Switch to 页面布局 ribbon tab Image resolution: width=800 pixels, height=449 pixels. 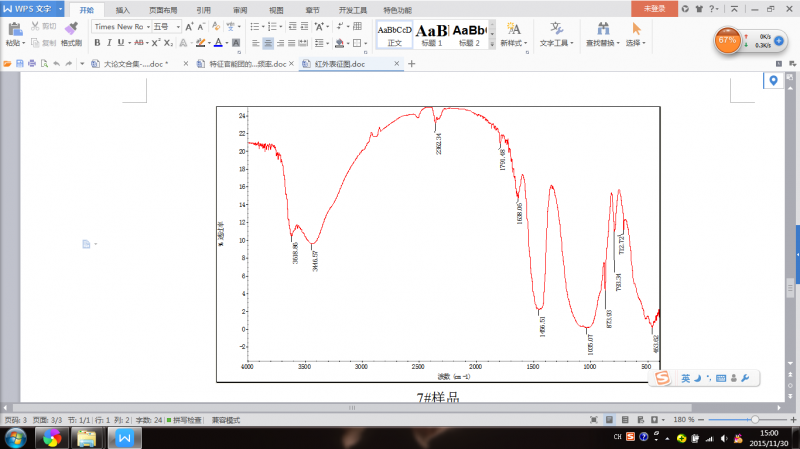click(163, 10)
